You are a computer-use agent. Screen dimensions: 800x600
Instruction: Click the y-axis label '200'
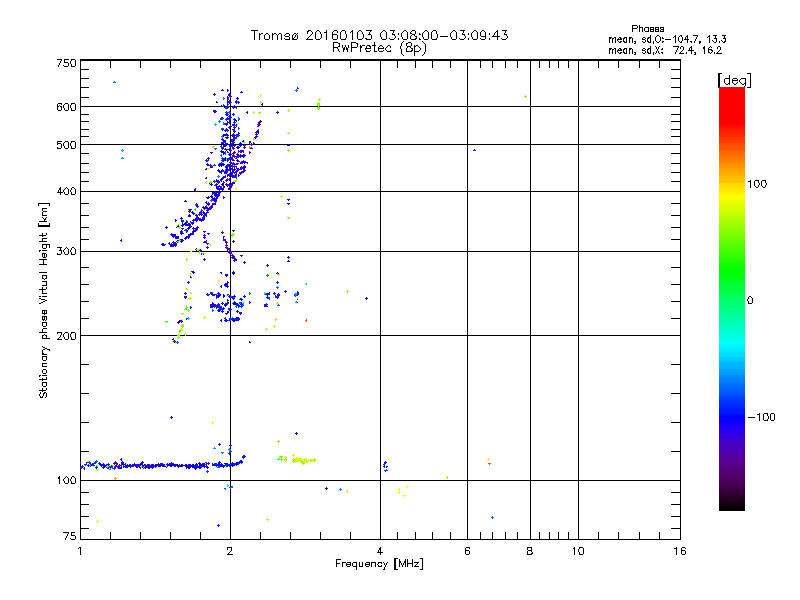point(66,336)
